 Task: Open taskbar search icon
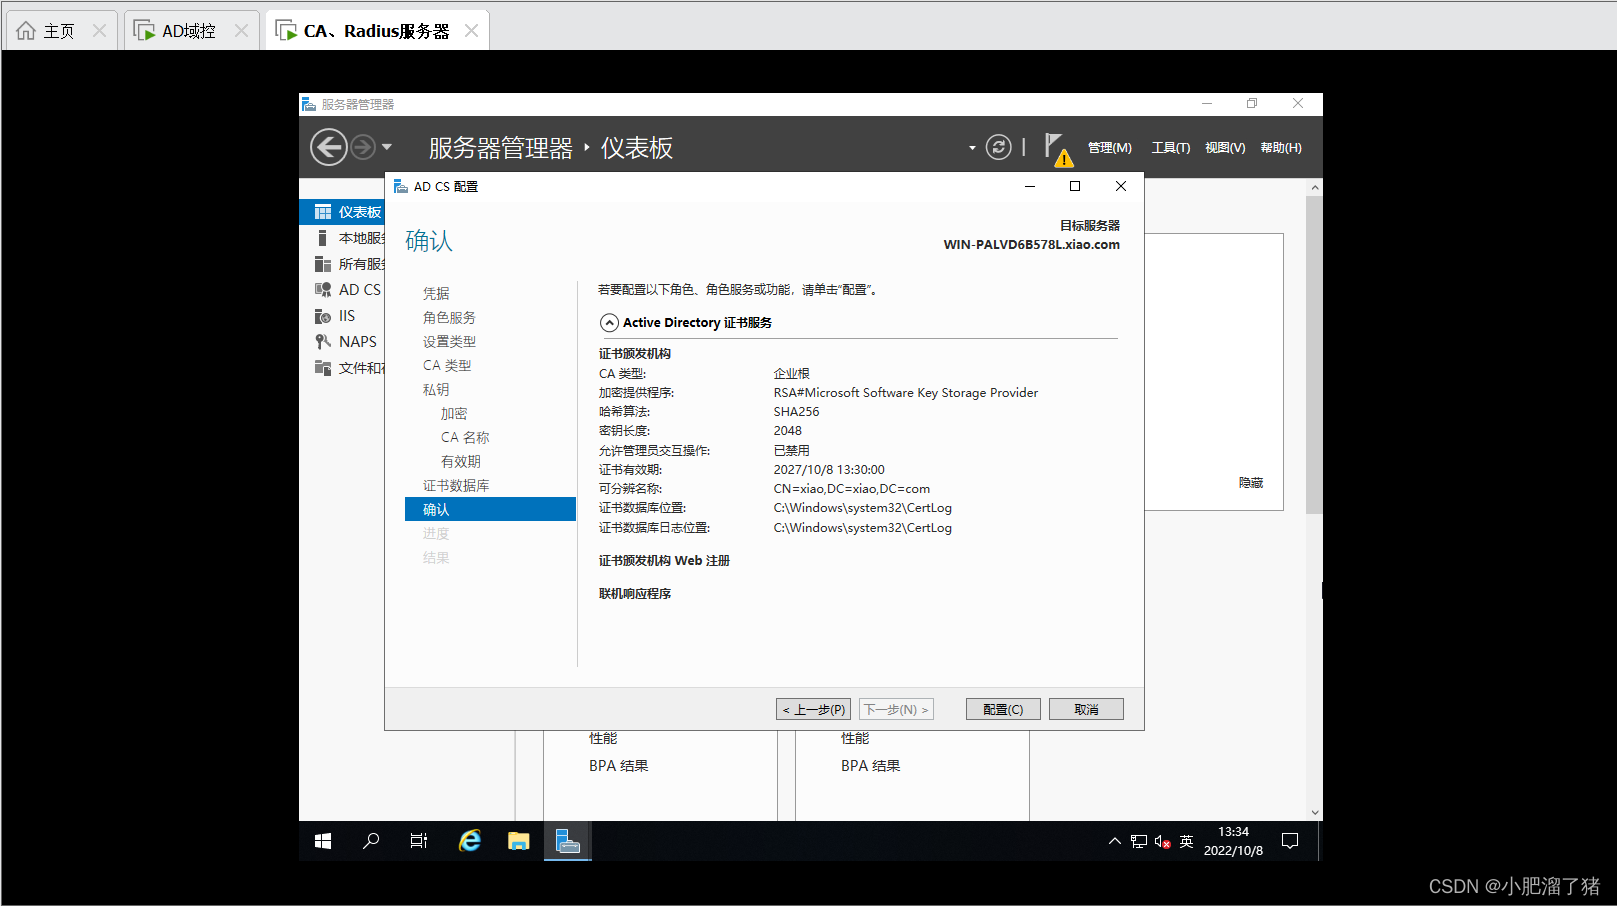371,841
